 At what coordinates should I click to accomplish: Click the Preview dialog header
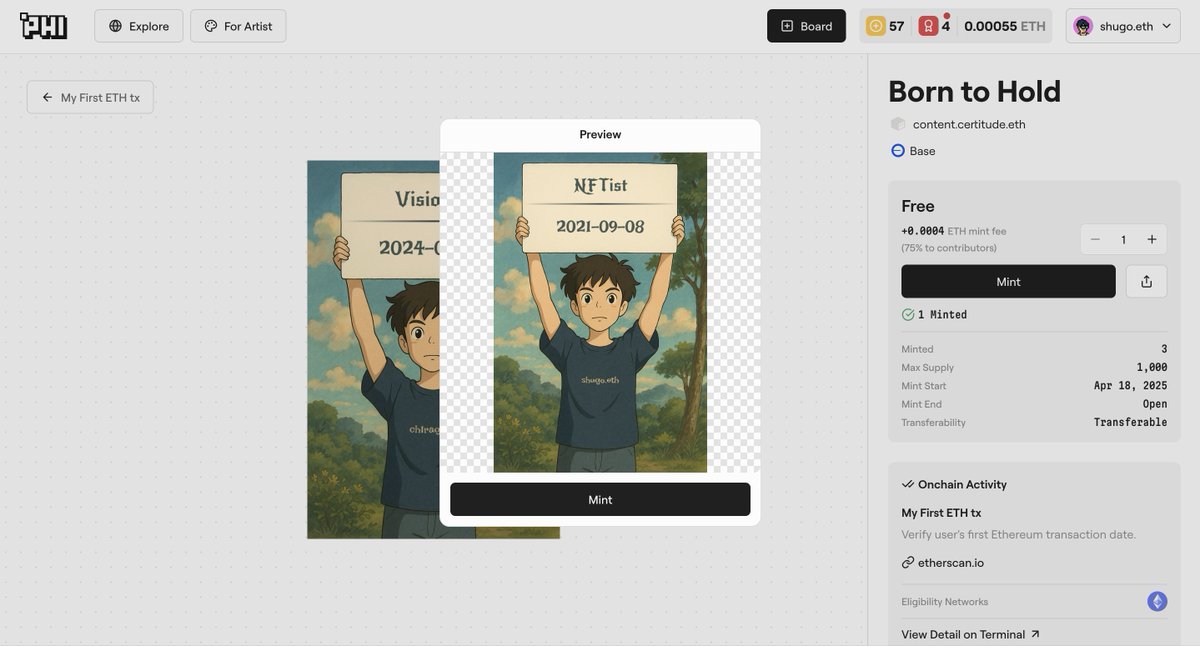(600, 134)
